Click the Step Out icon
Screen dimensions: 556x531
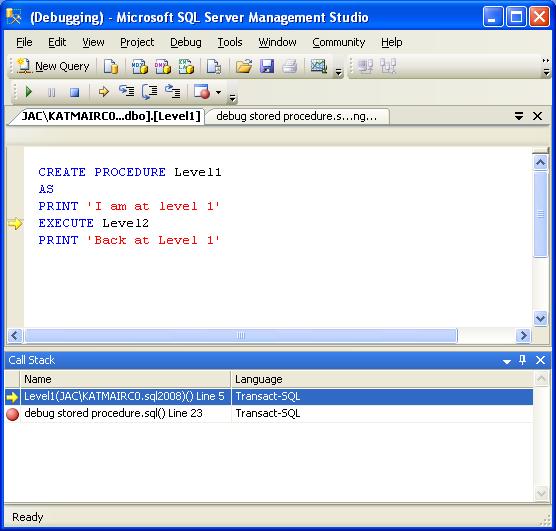(173, 92)
